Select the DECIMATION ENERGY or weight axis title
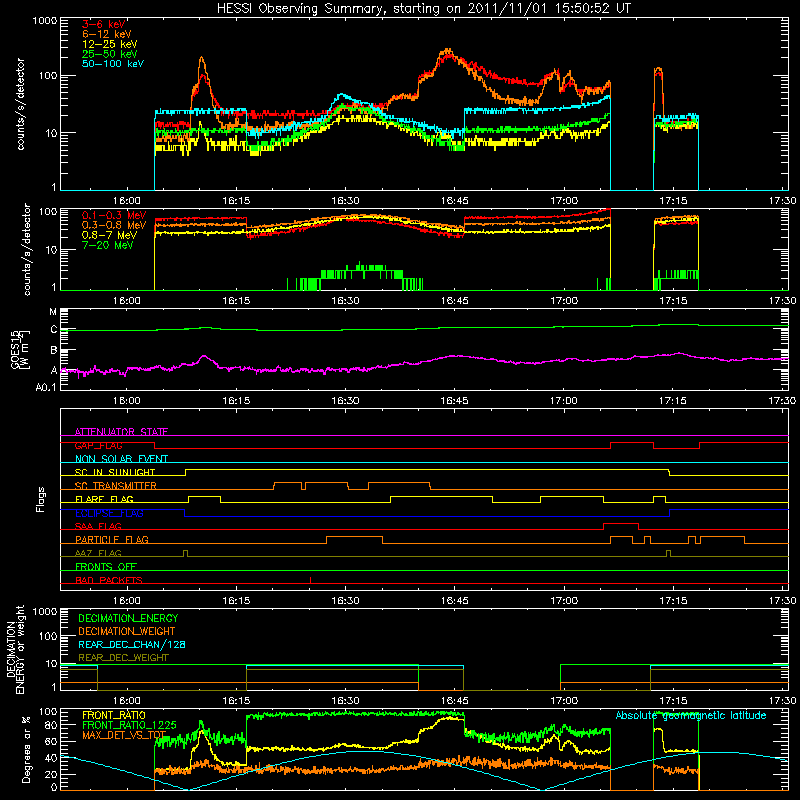The width and height of the screenshot is (800, 800). click(16, 650)
